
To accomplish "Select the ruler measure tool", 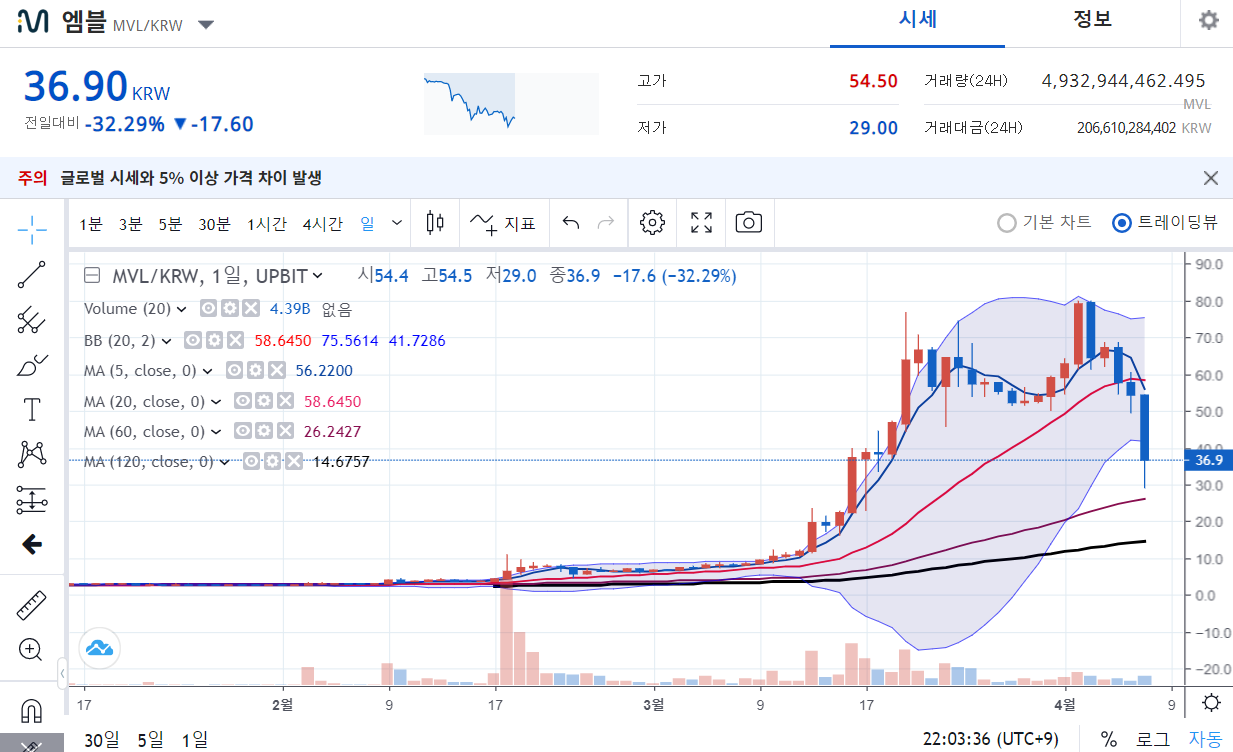I will pyautogui.click(x=32, y=605).
